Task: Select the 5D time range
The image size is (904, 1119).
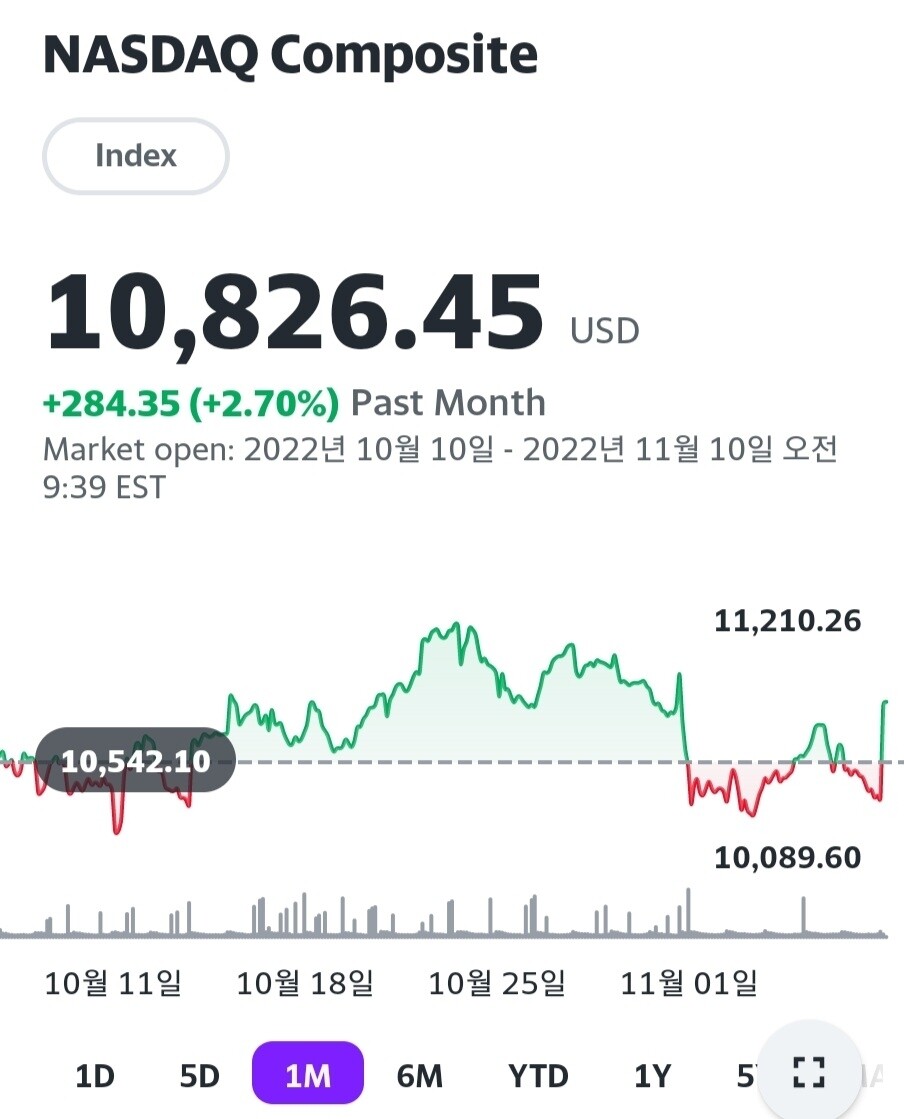Action: [x=199, y=1076]
